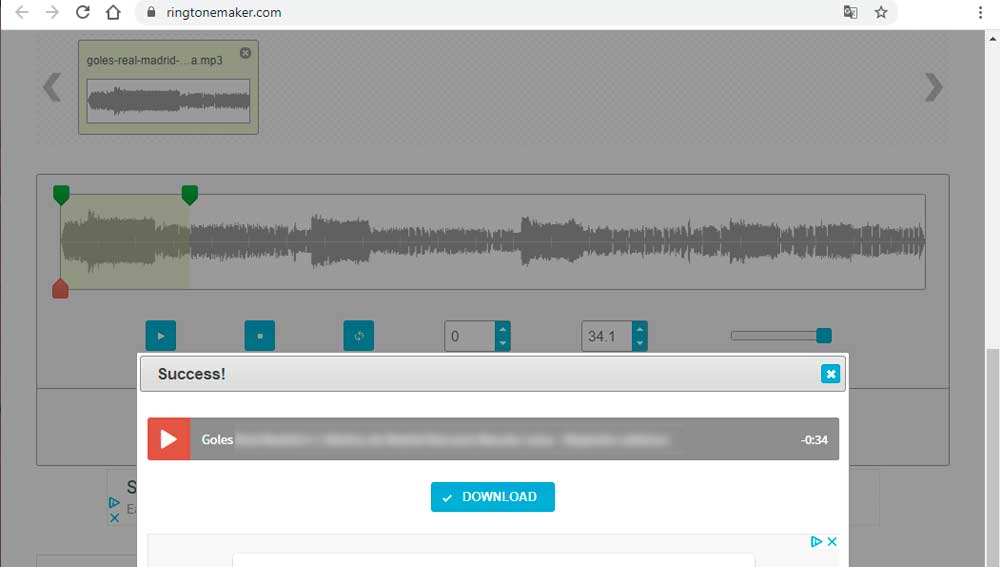Viewport: 1000px width, 567px height.
Task: Go to next file with right chevron
Action: pos(933,88)
